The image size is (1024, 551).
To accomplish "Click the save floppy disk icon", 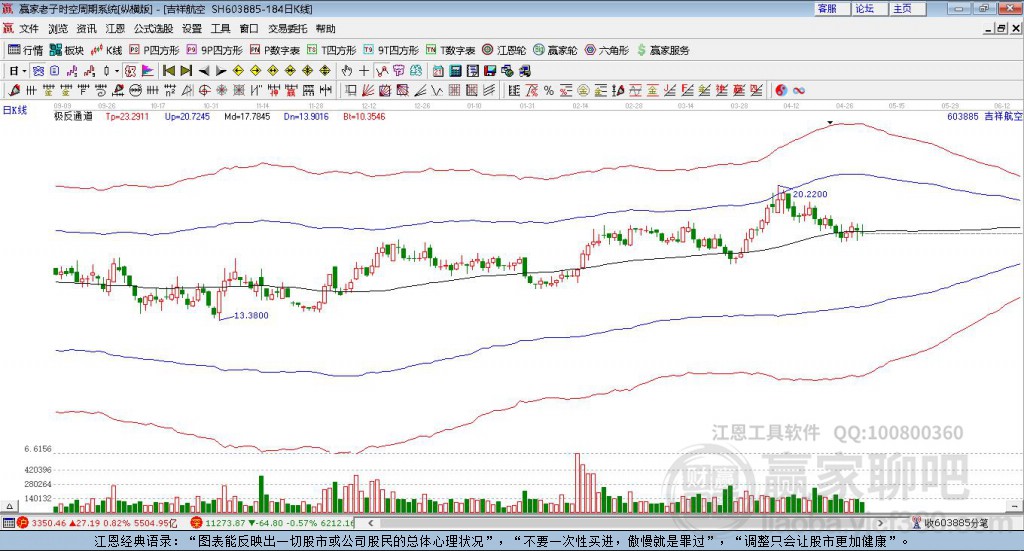I will (490, 71).
